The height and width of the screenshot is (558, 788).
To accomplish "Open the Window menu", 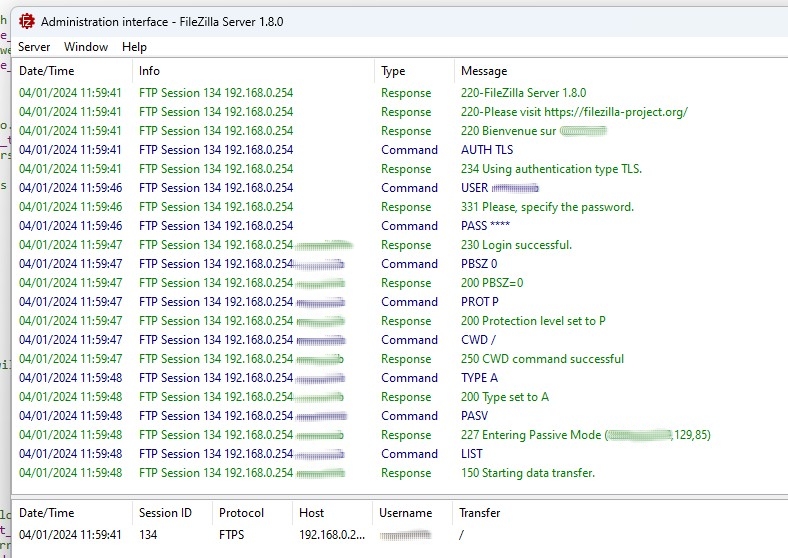I will click(86, 47).
